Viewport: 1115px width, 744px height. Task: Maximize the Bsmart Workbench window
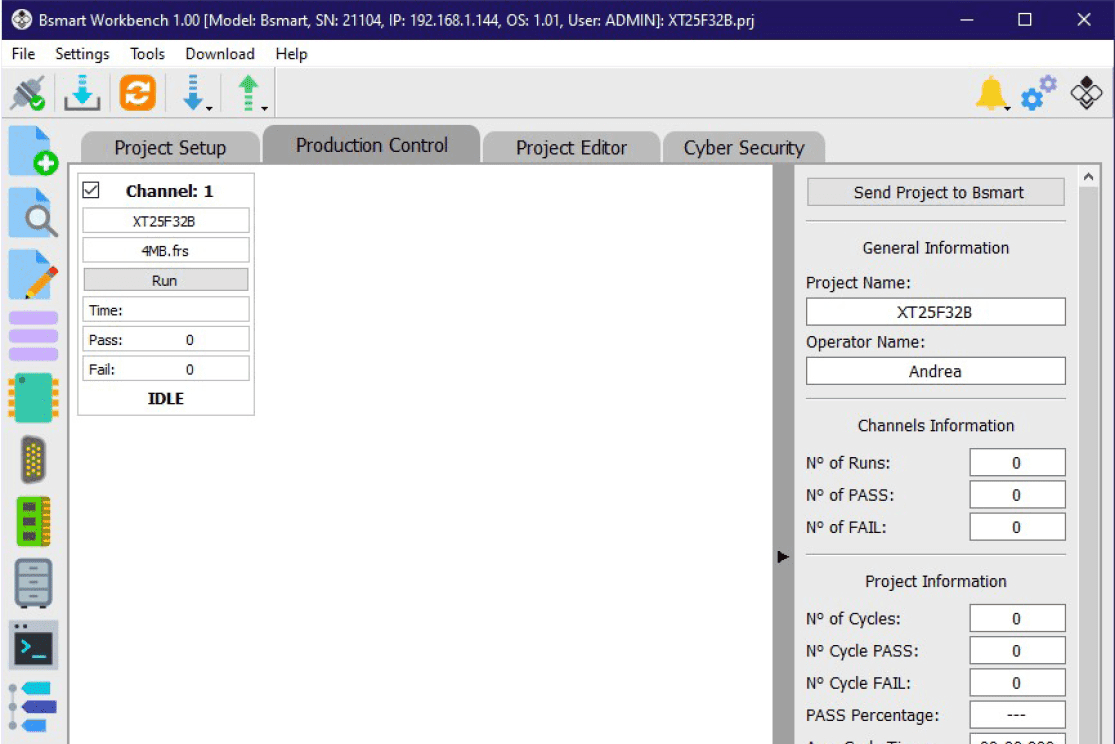pos(1025,19)
